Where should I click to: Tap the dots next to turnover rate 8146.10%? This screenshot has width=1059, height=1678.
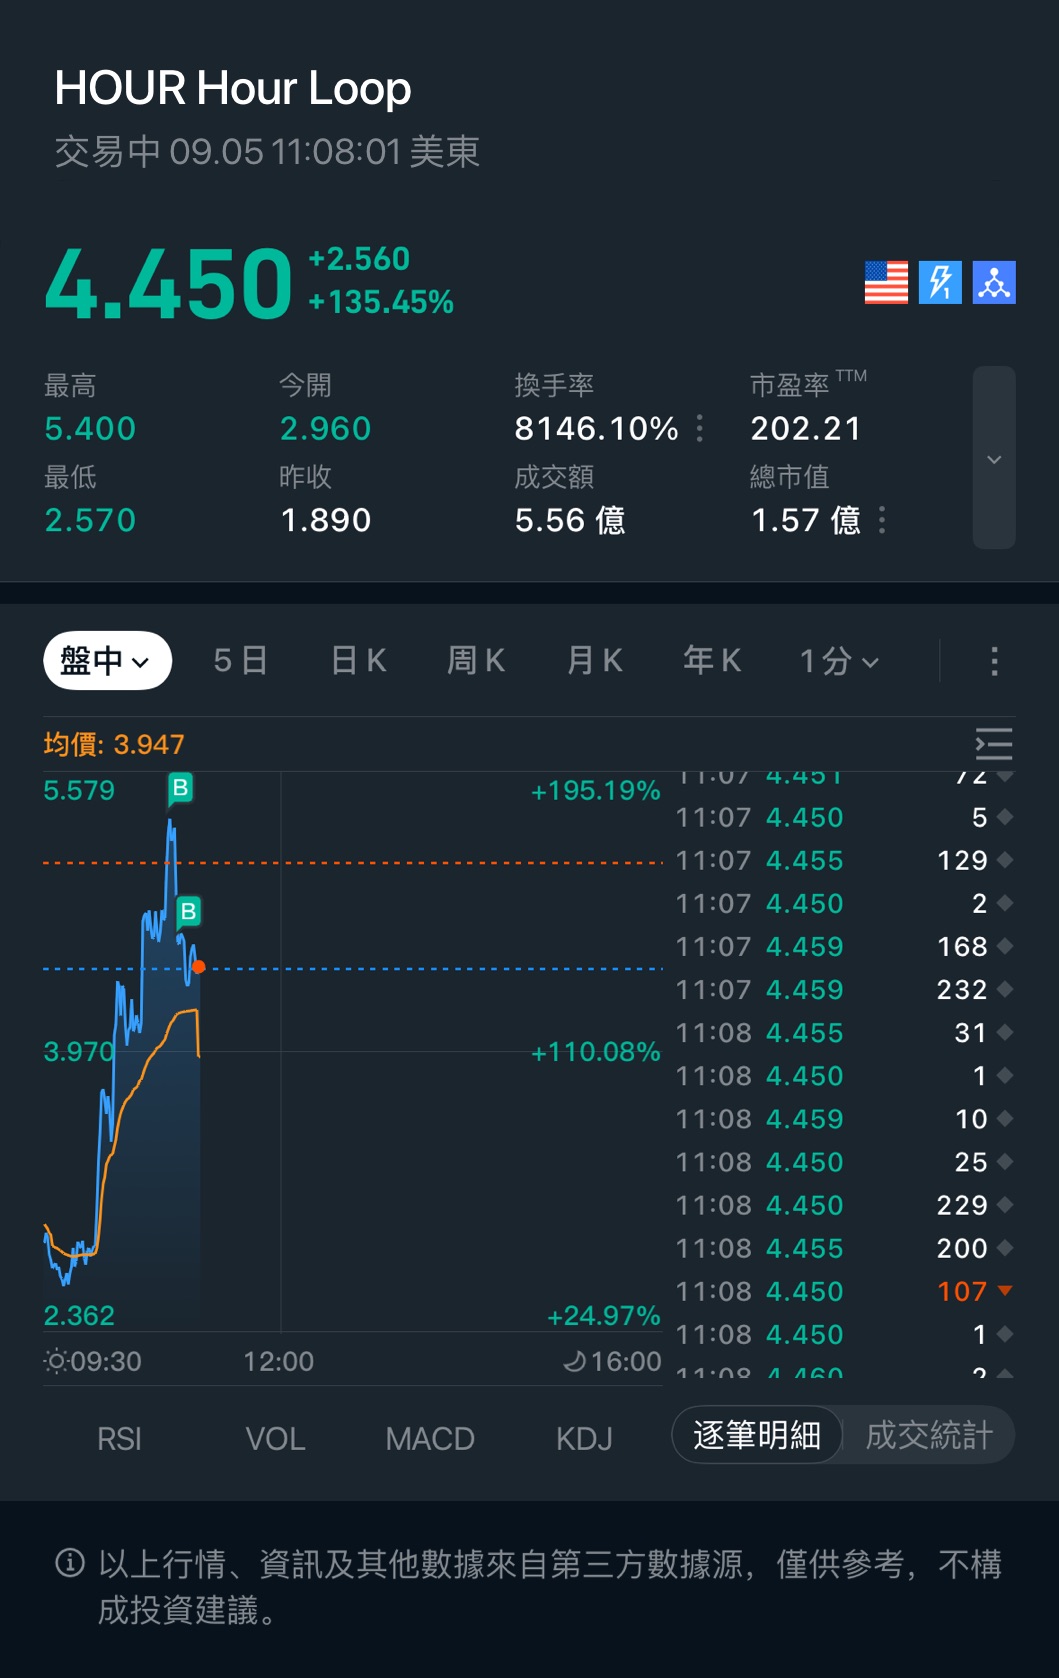tap(700, 428)
